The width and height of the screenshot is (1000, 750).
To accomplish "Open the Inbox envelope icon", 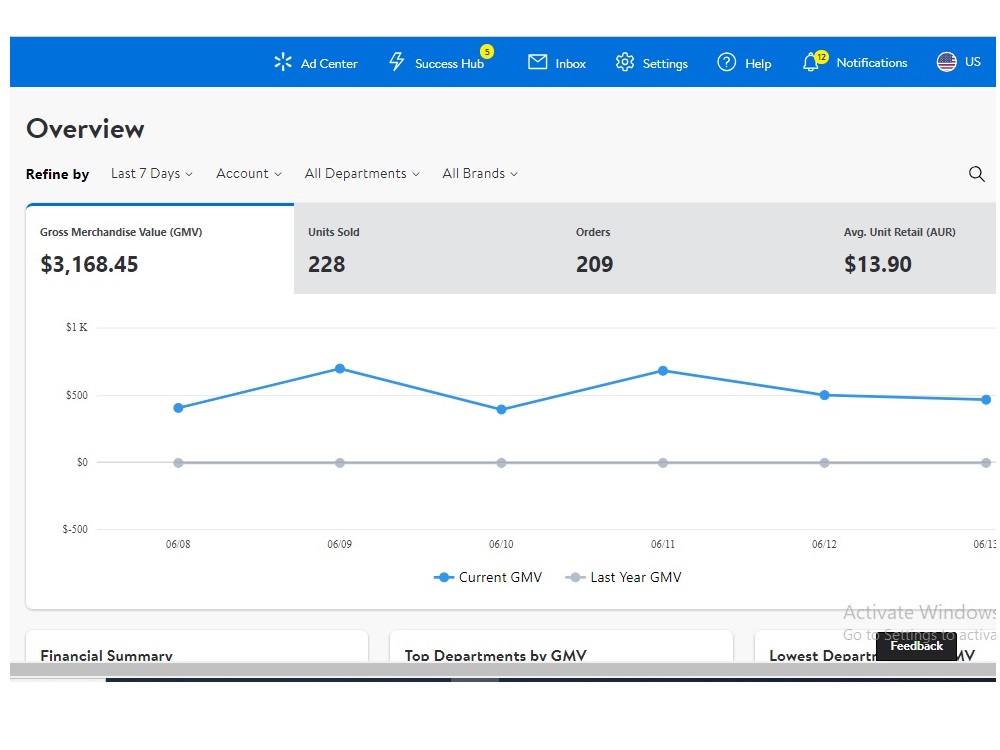I will [x=538, y=62].
